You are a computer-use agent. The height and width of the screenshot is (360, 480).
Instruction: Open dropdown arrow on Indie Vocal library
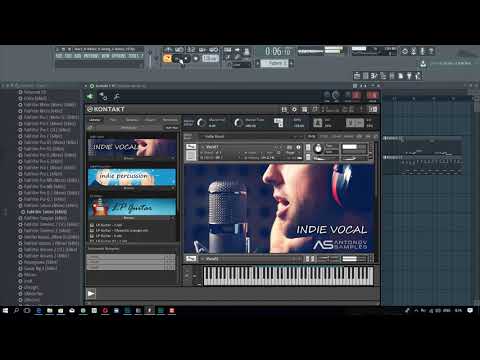tap(173, 158)
